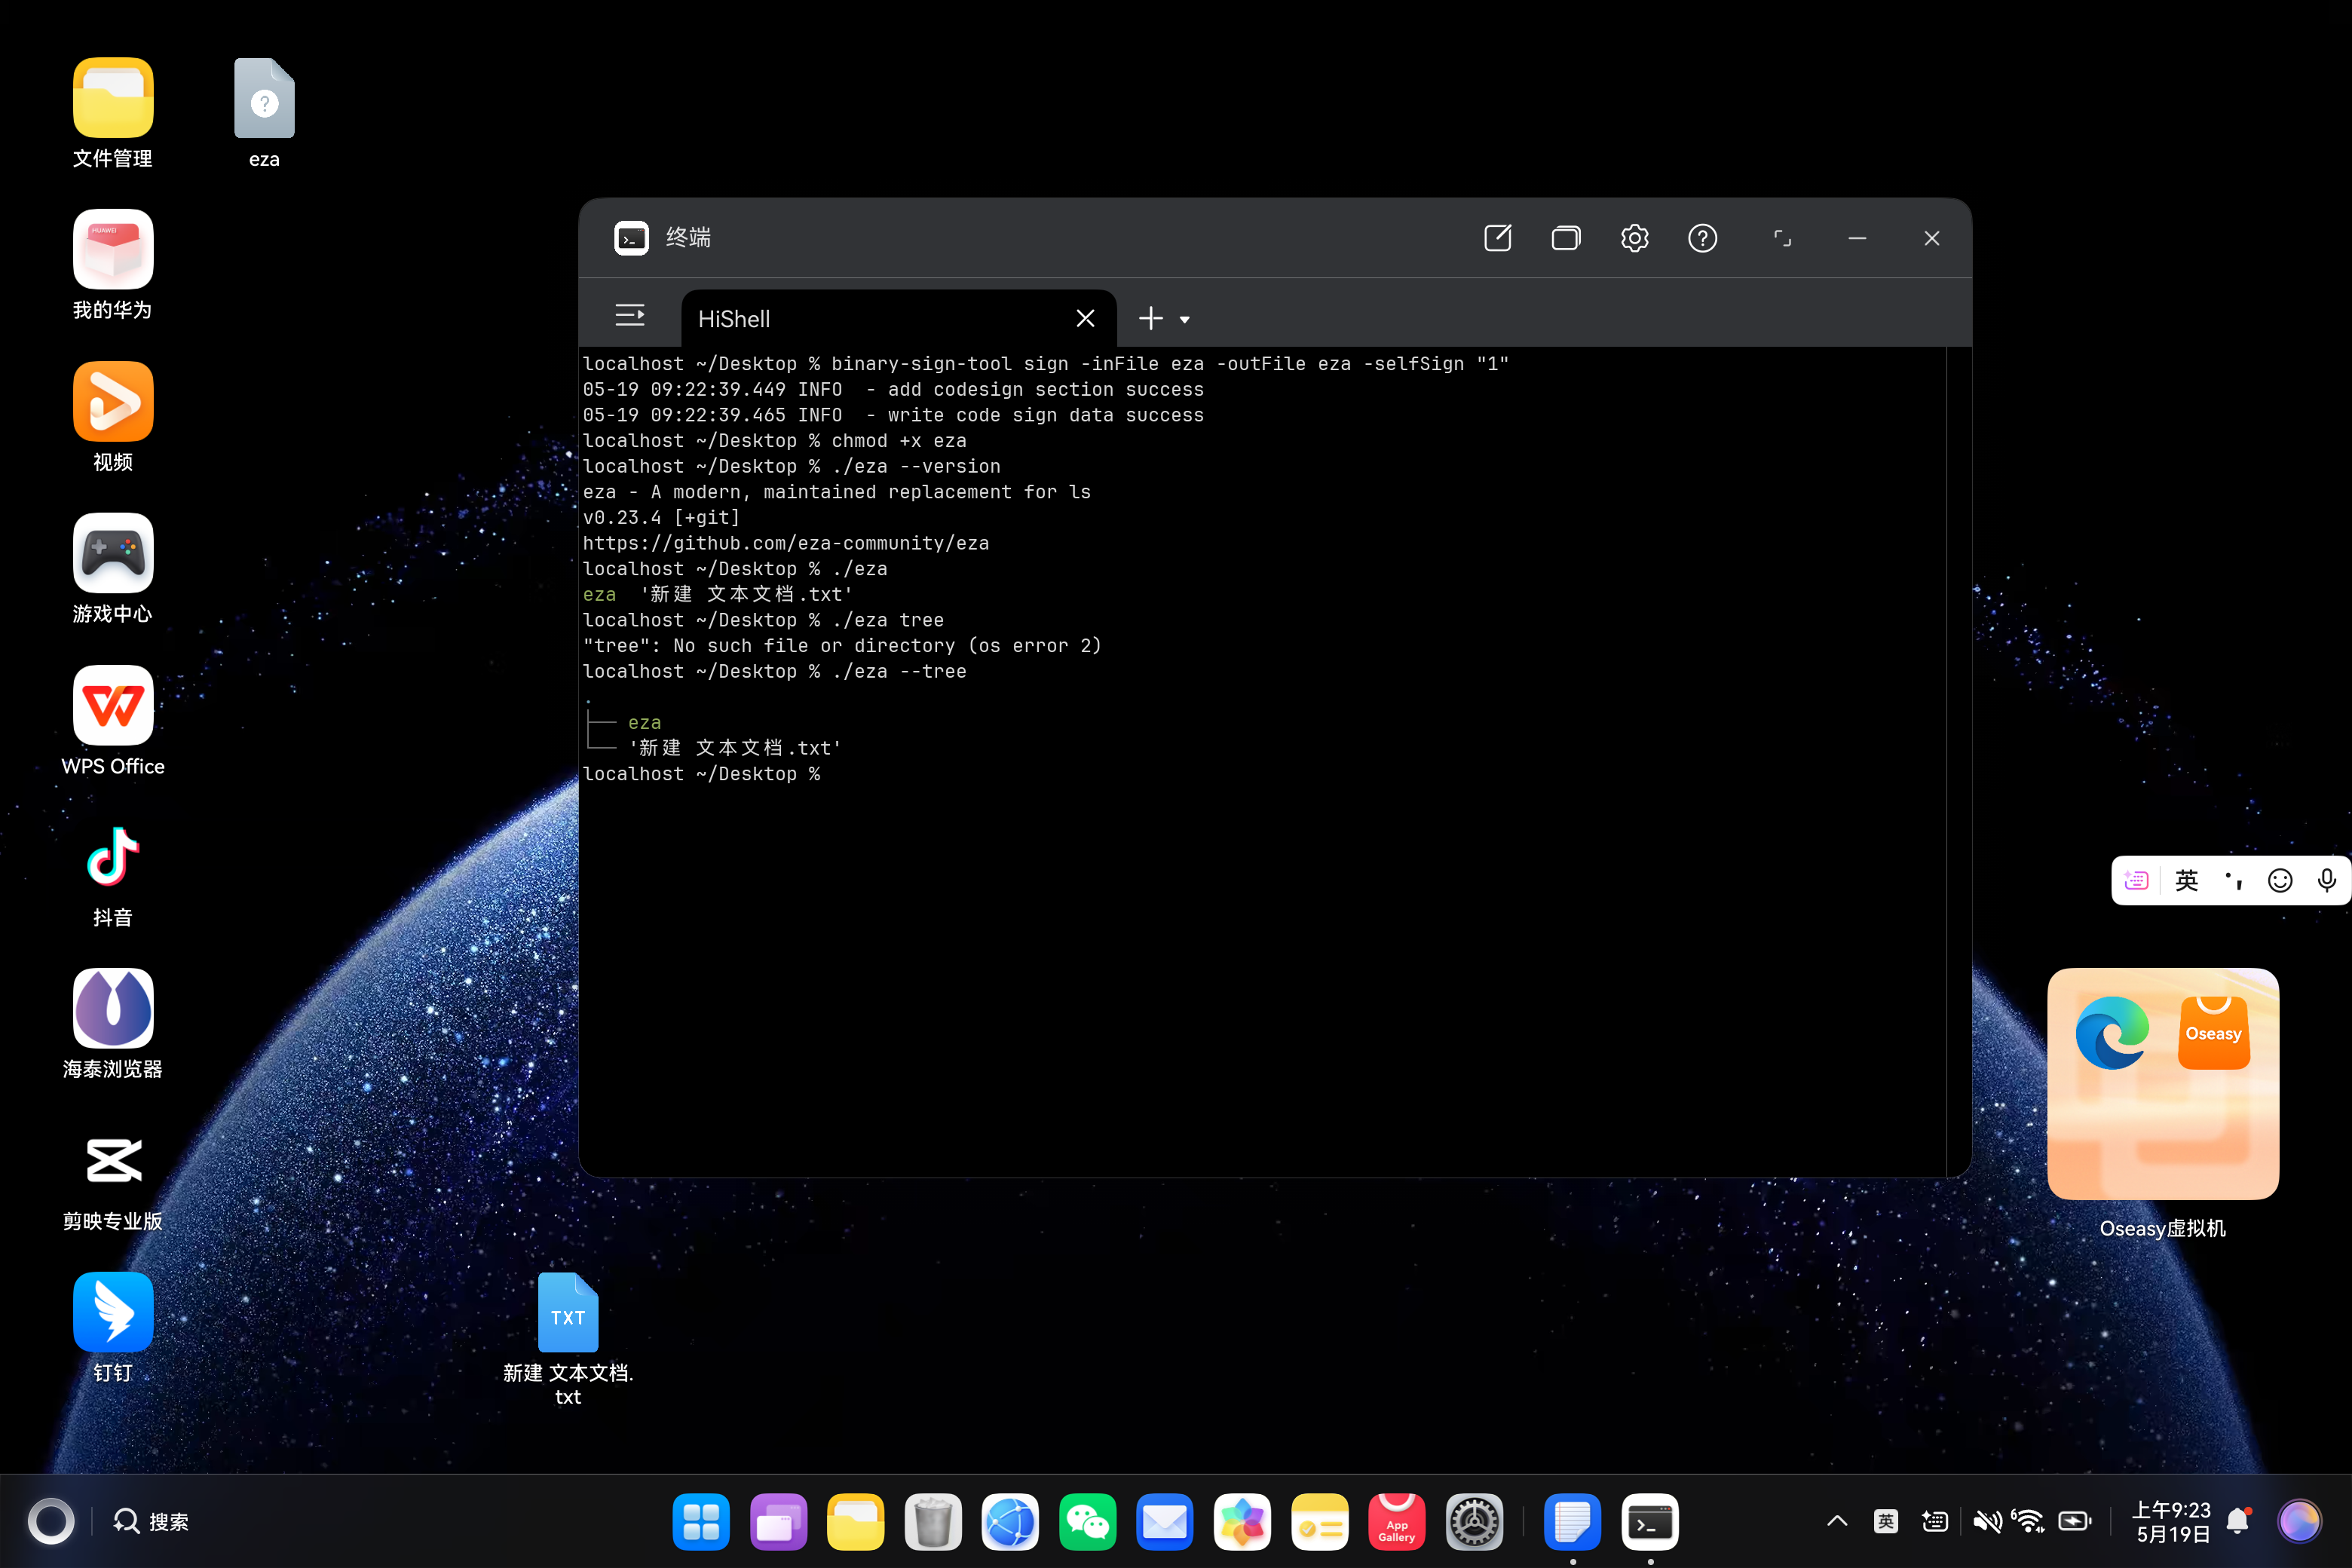The width and height of the screenshot is (2352, 1568).
Task: Click the github.com/eza-community/eza URL in terminal
Action: pos(786,543)
